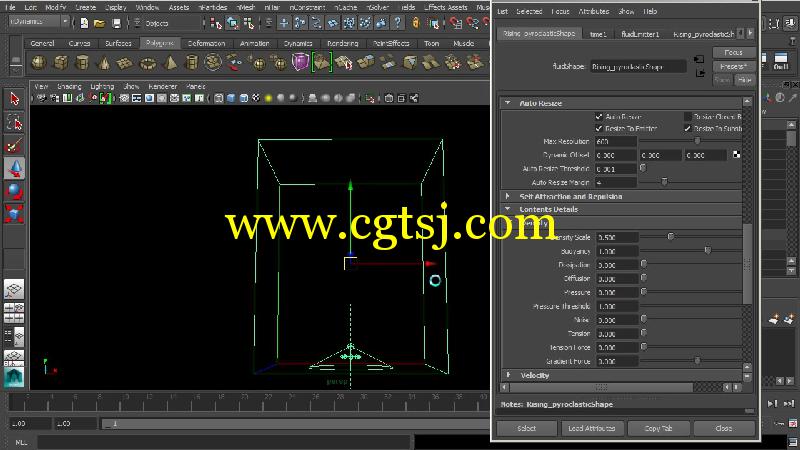
Task: Open Attributes menu in Attribute Editor
Action: coord(593,11)
